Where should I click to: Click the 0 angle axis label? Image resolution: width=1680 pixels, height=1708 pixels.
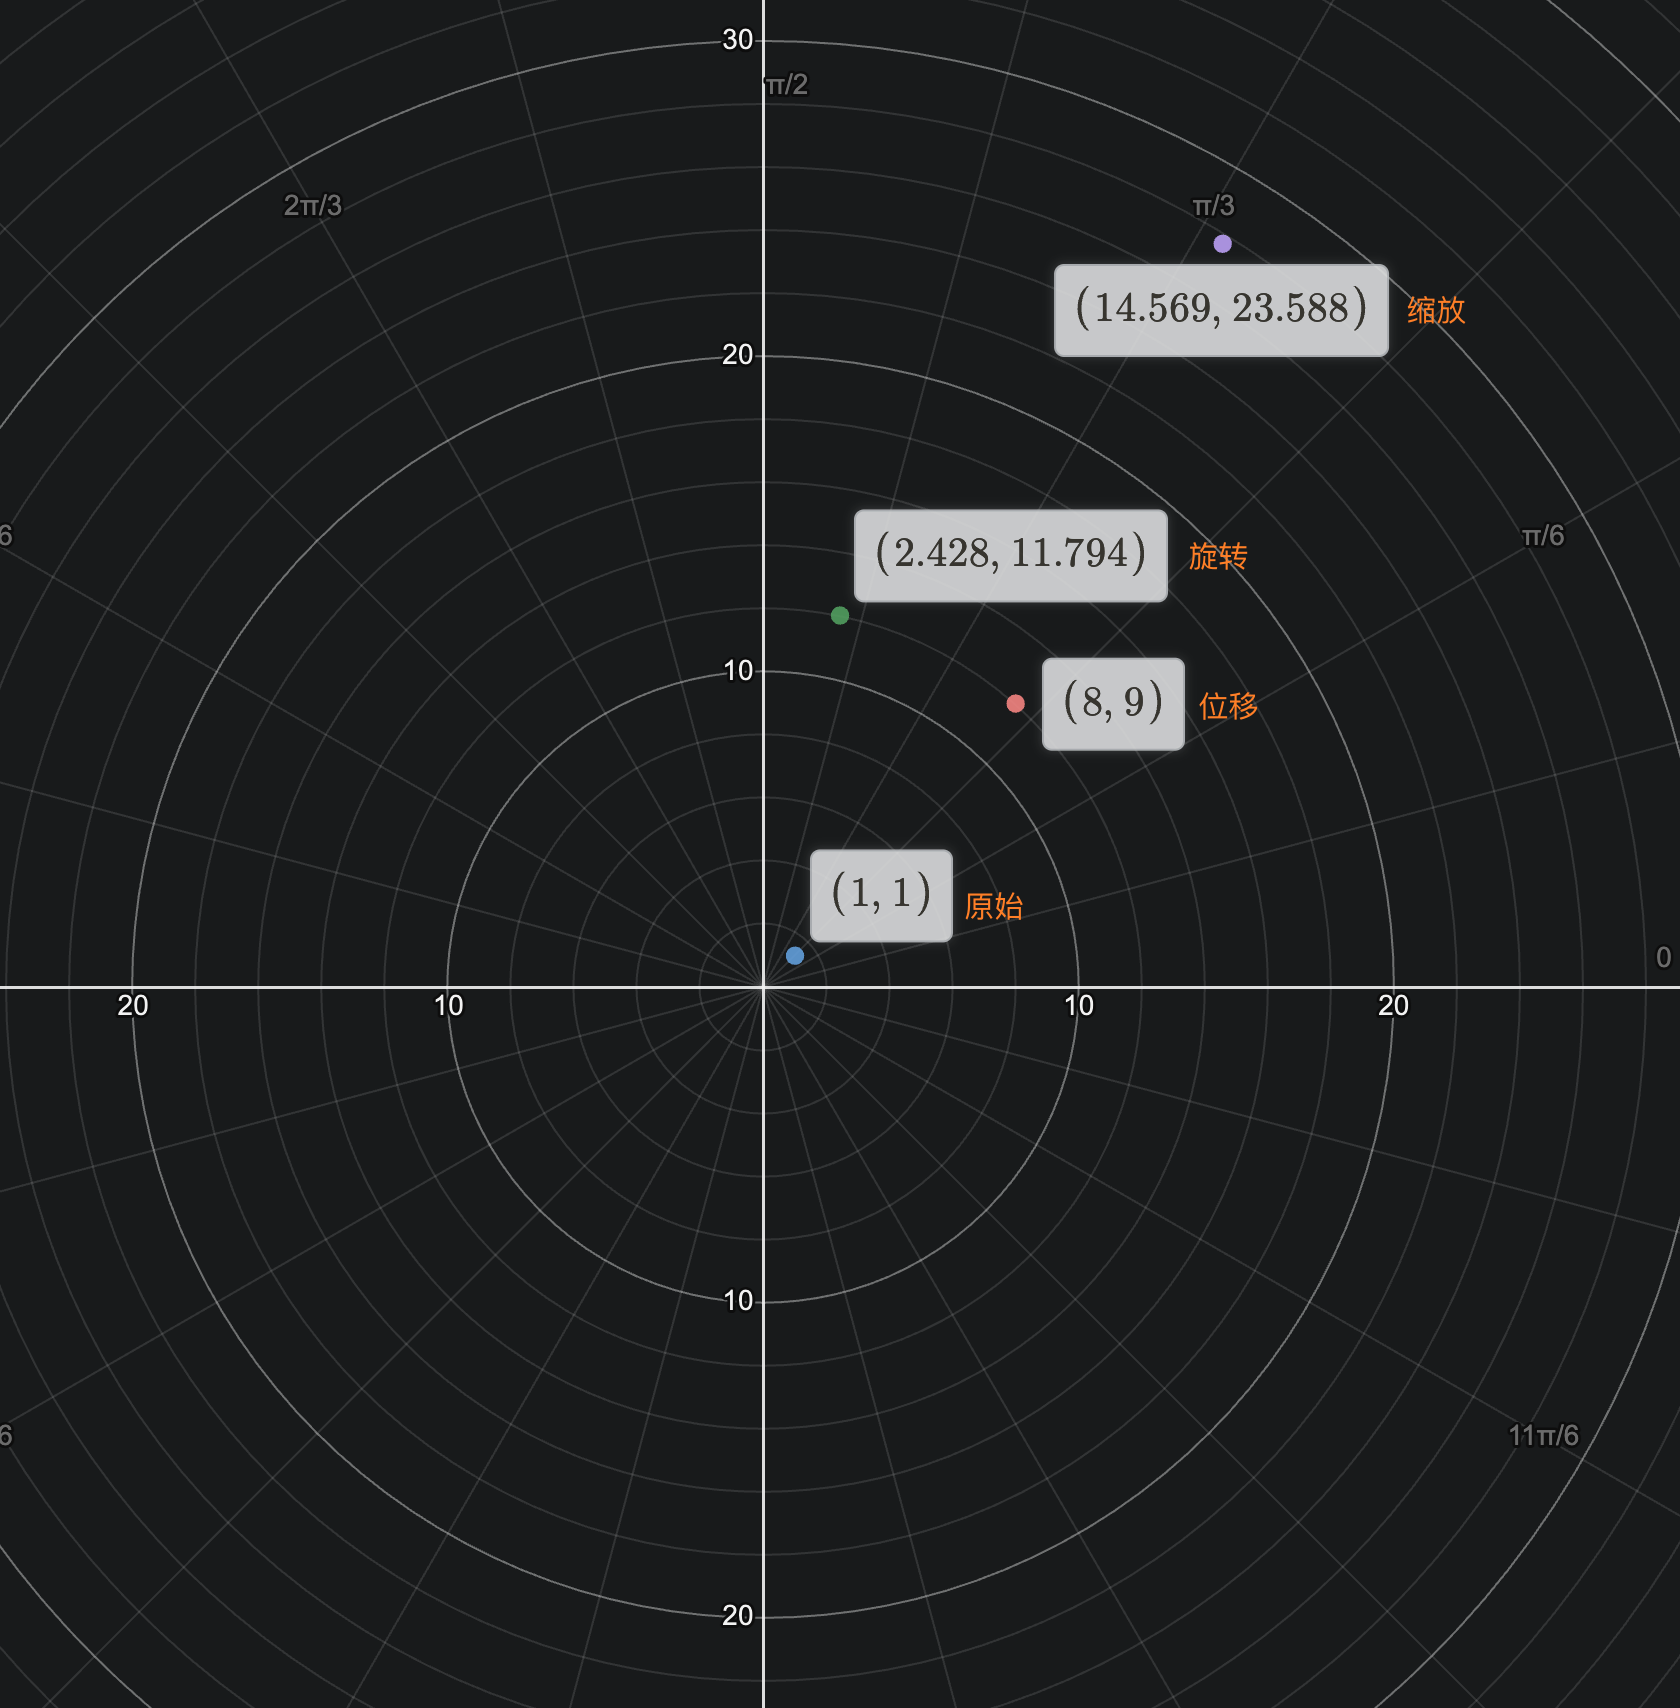[1662, 956]
